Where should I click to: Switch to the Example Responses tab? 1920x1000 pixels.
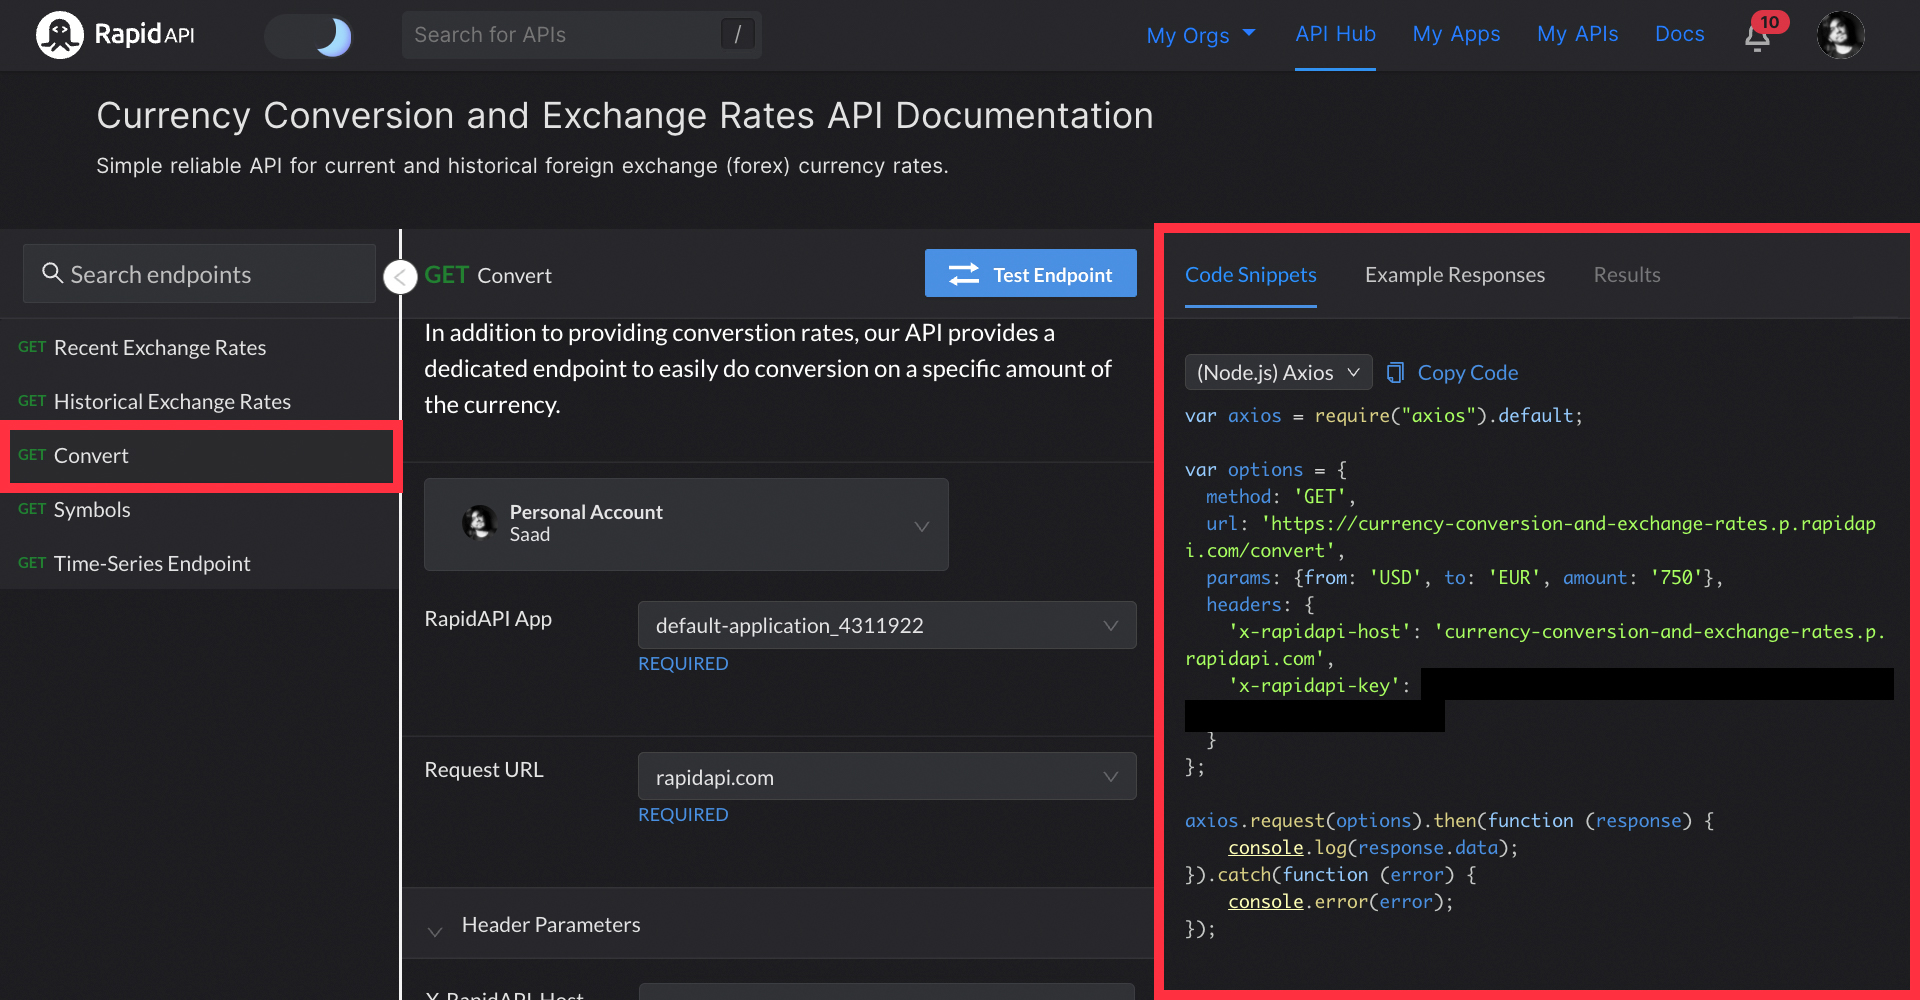tap(1455, 275)
